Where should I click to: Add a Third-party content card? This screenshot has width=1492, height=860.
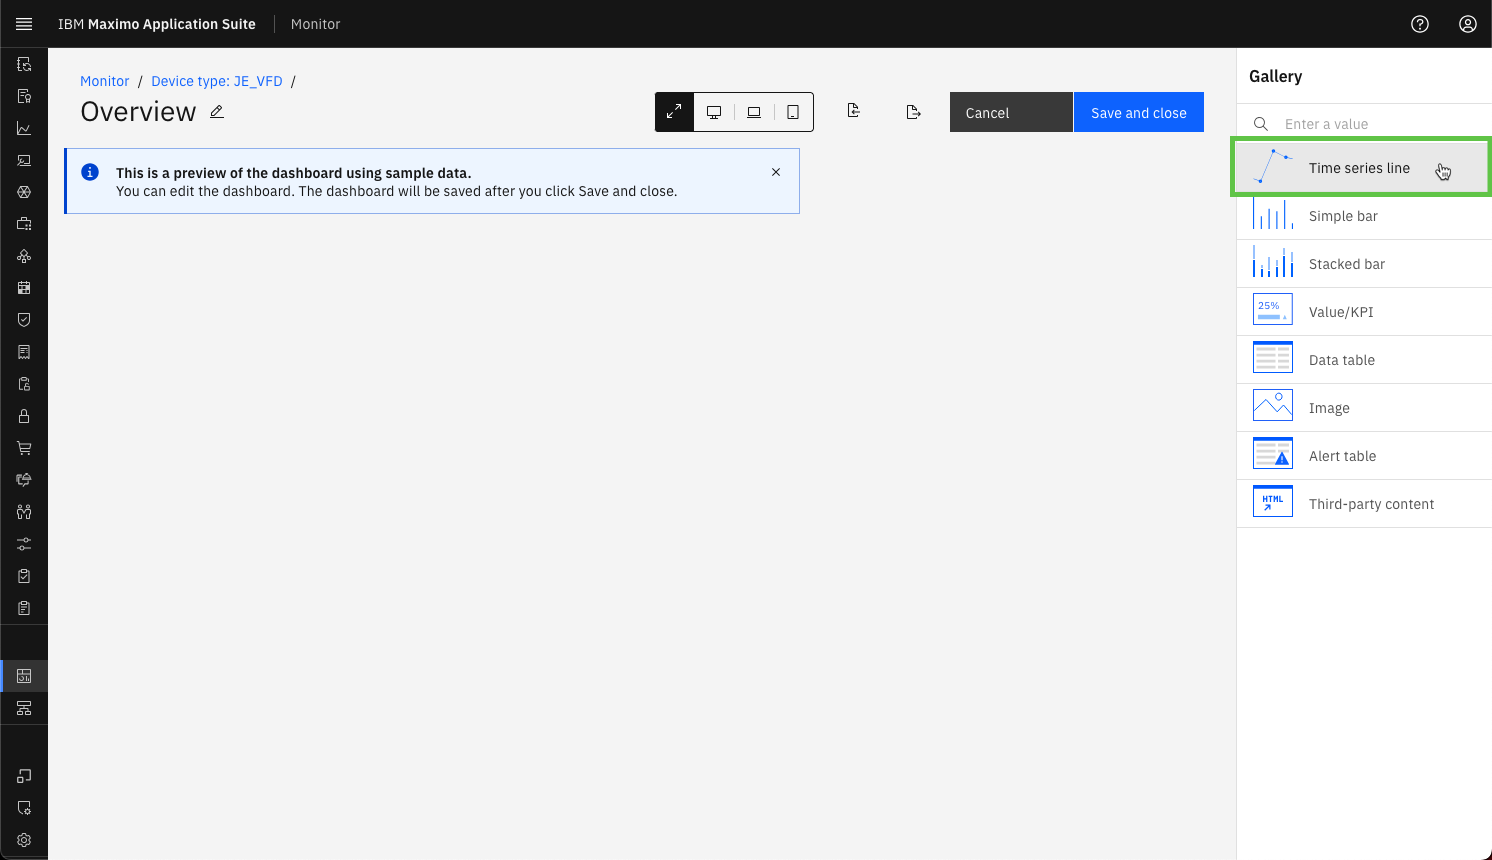coord(1364,504)
